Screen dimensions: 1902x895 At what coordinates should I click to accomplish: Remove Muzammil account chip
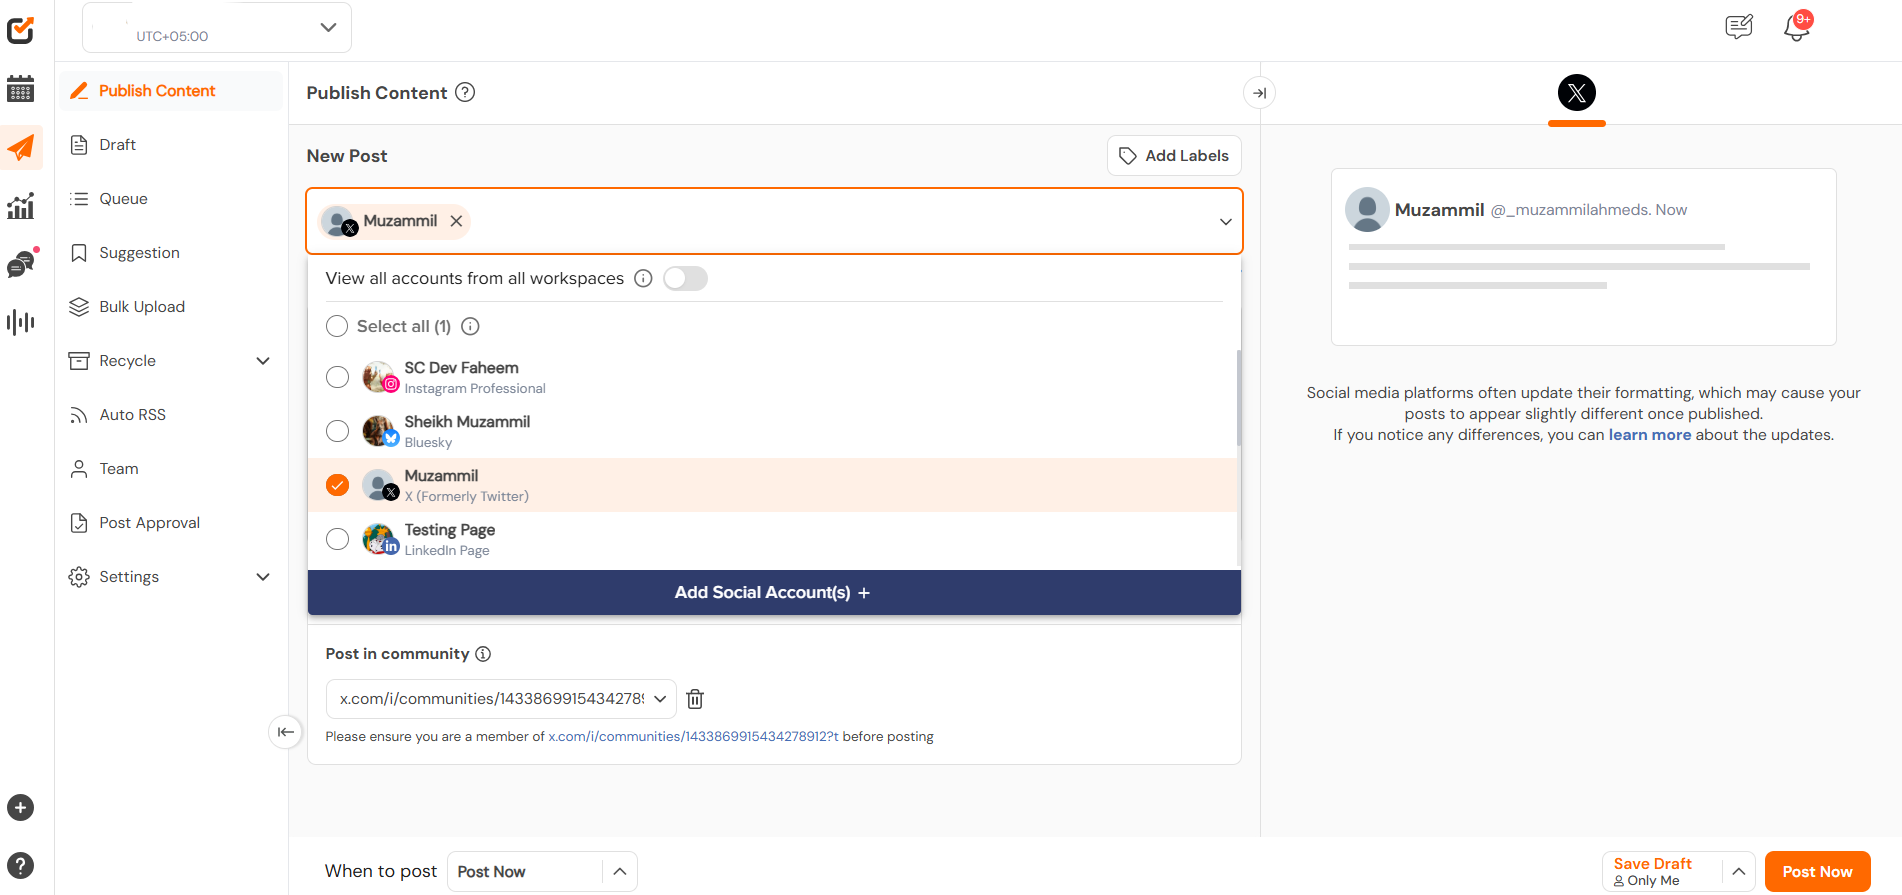tap(456, 221)
